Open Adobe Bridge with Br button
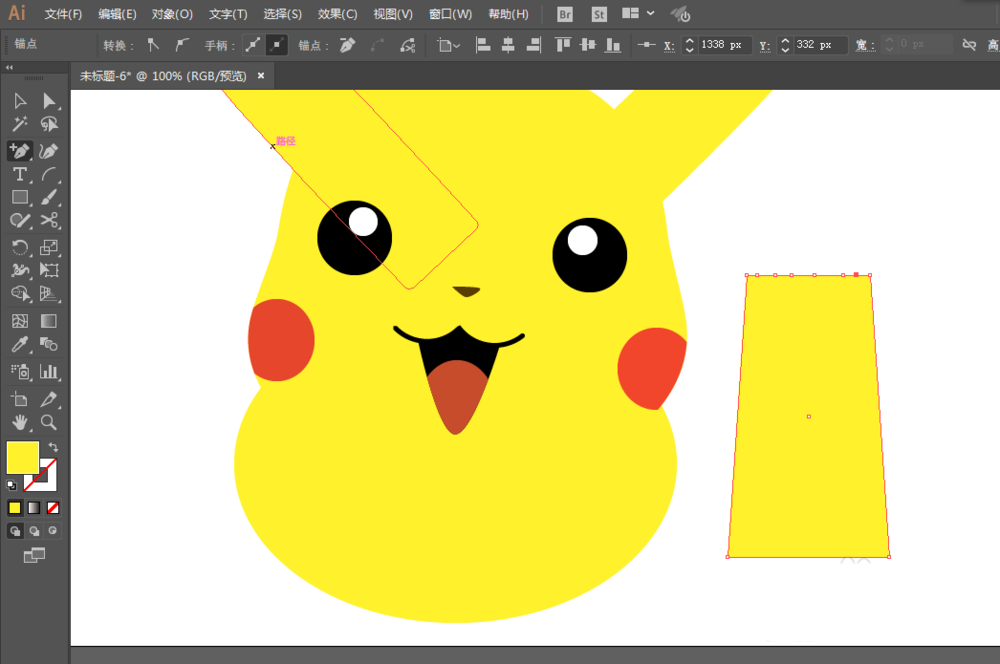 click(565, 14)
